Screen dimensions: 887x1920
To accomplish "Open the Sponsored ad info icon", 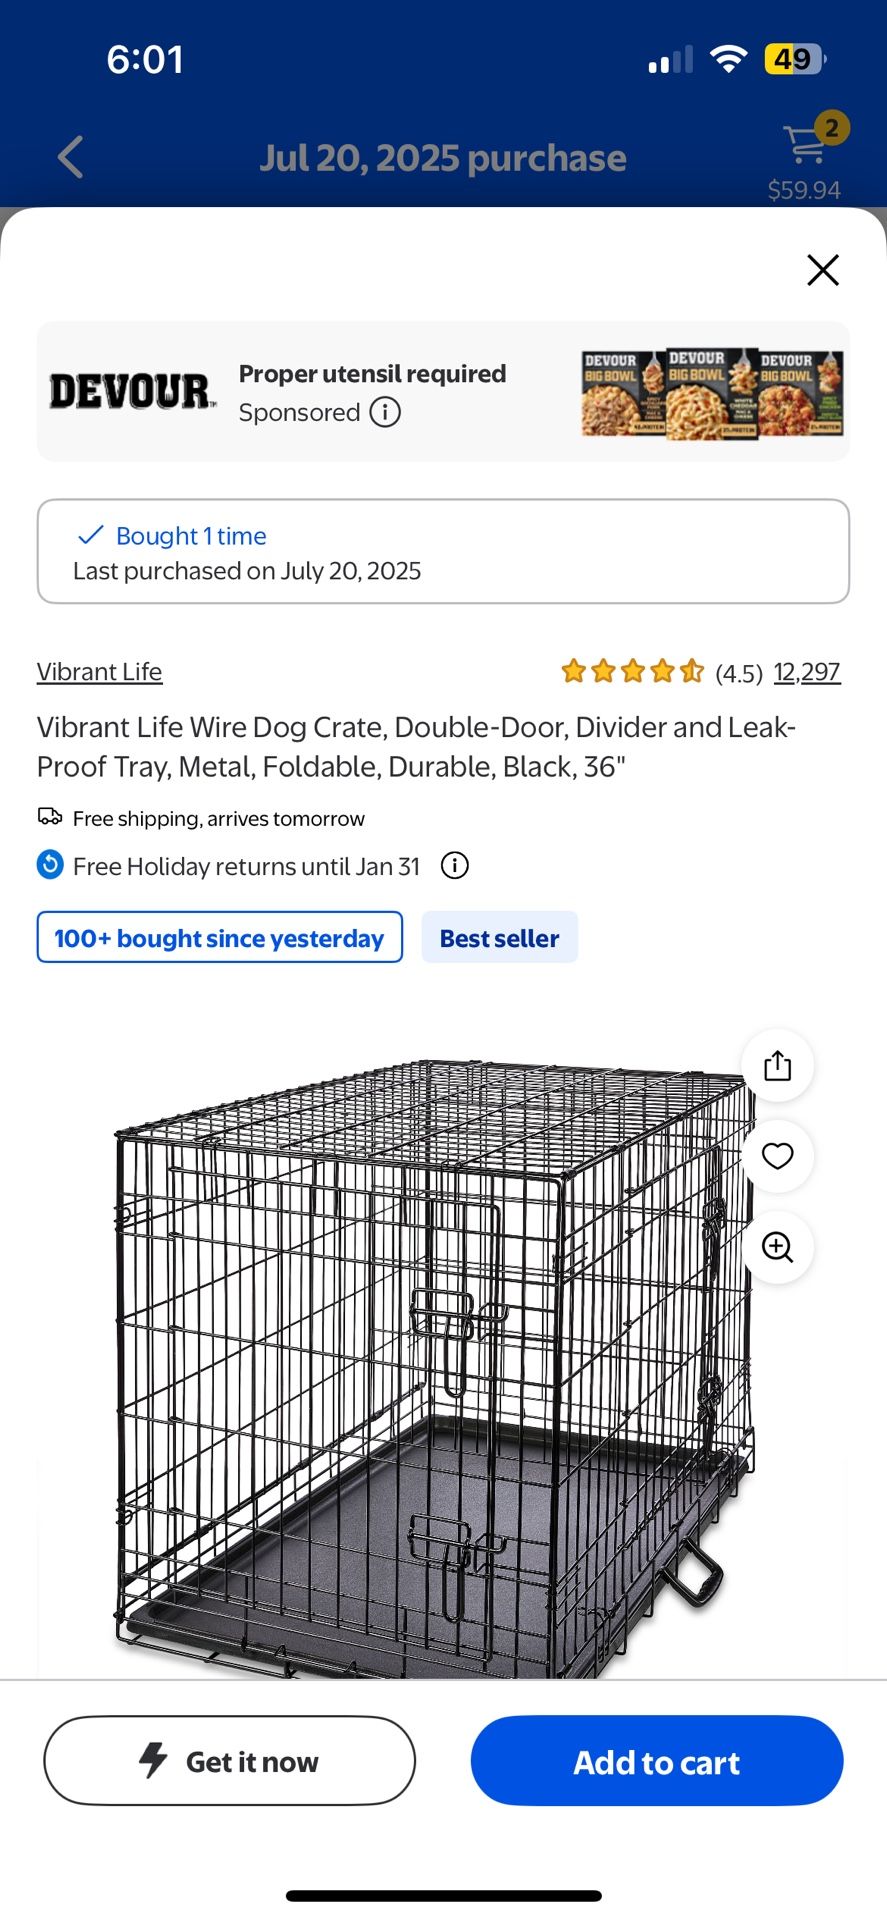I will (385, 412).
